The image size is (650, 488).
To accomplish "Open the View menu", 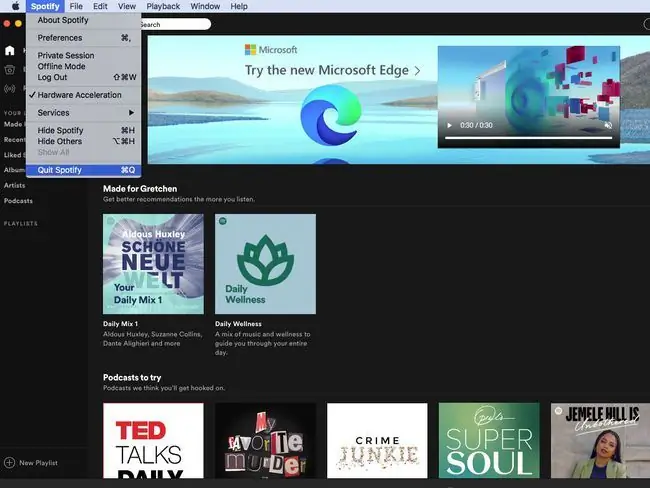I will pos(126,6).
